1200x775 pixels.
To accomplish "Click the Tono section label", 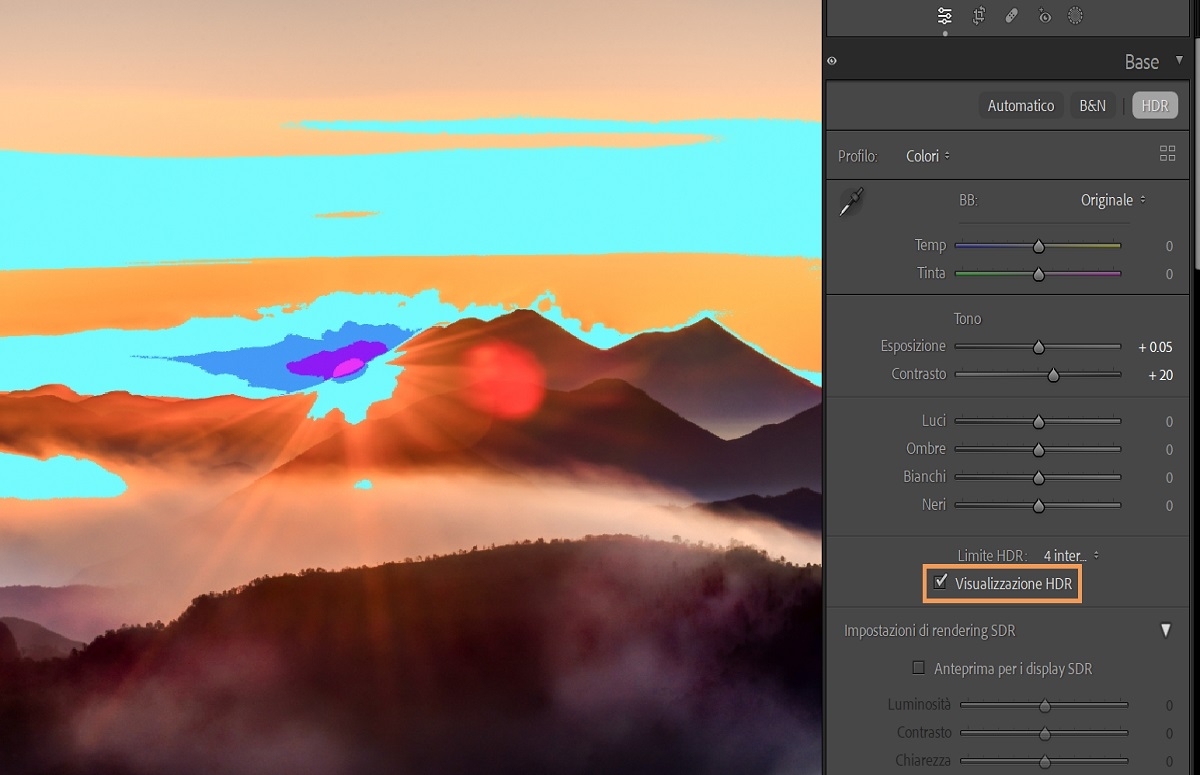I will [x=967, y=318].
